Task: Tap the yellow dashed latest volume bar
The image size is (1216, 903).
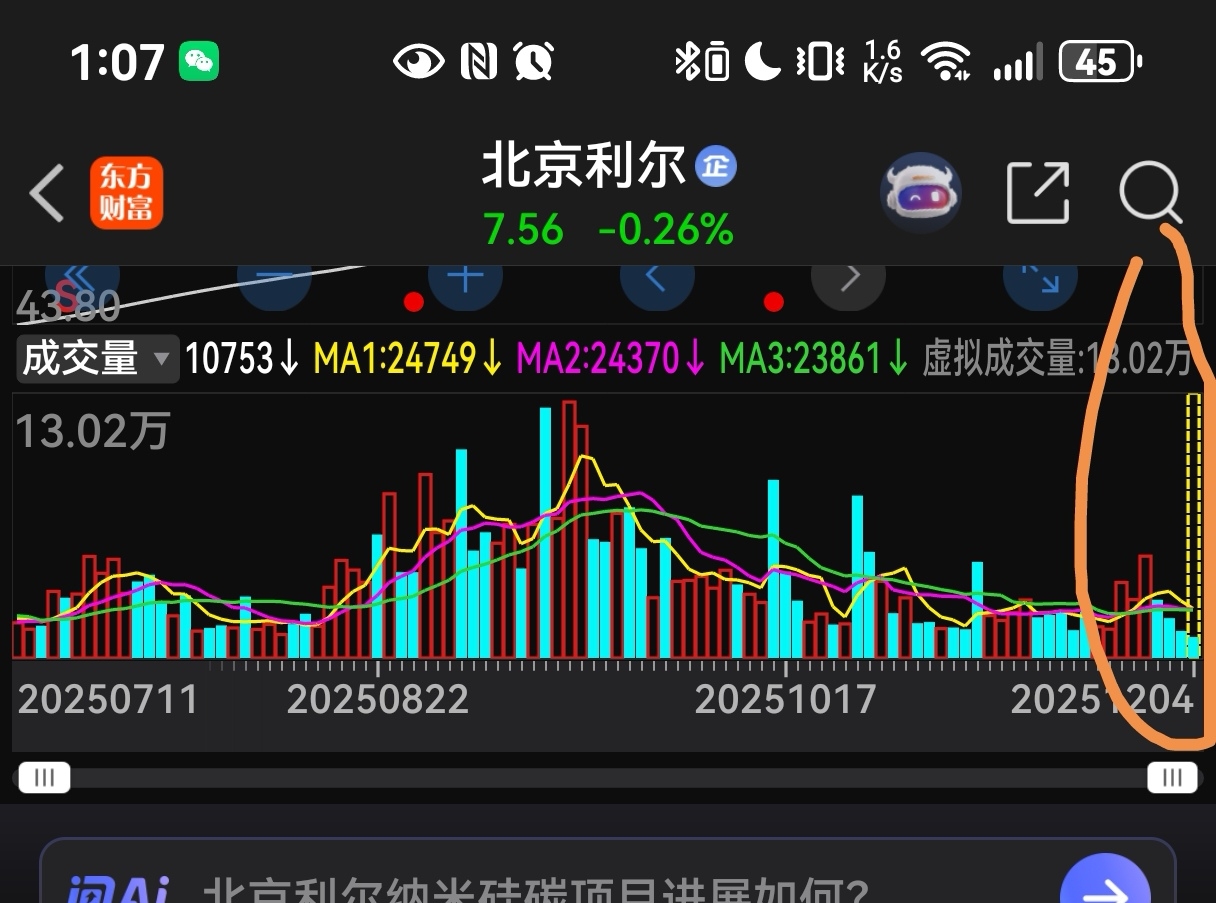Action: tap(1193, 525)
